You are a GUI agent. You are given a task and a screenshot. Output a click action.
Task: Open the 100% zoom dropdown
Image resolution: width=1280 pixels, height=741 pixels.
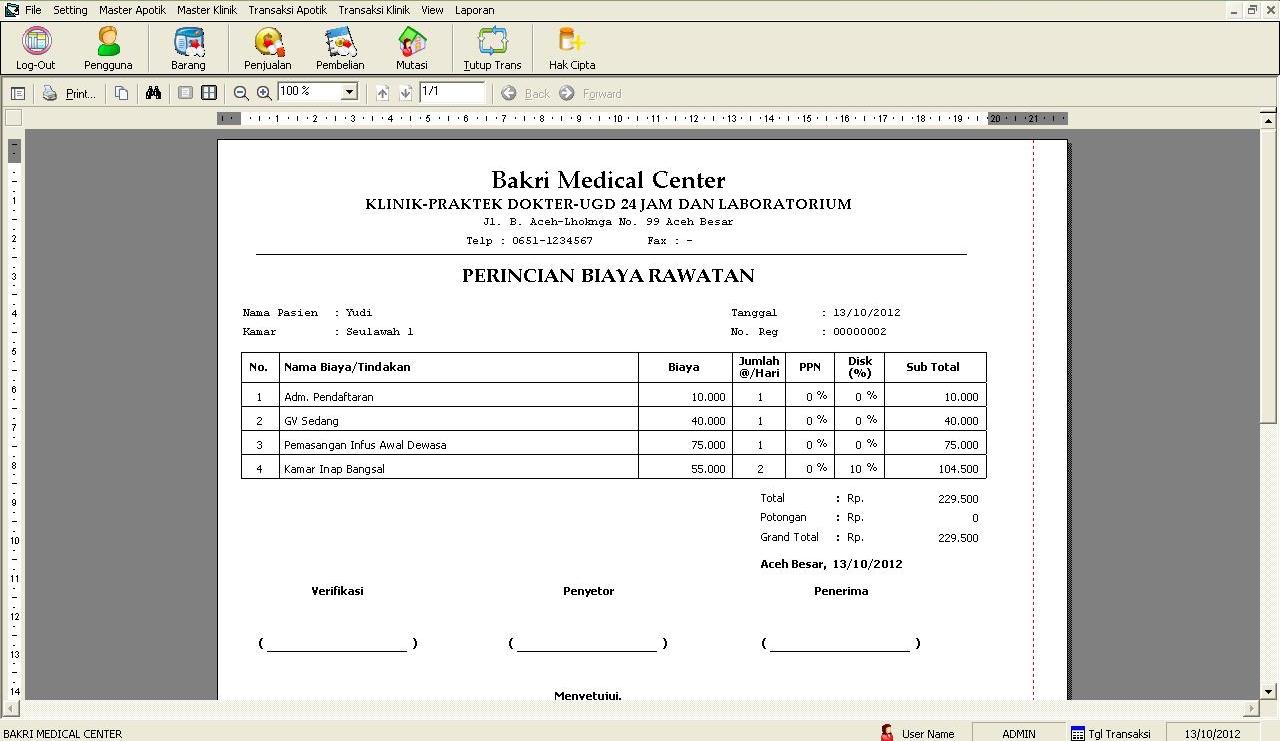[x=349, y=92]
